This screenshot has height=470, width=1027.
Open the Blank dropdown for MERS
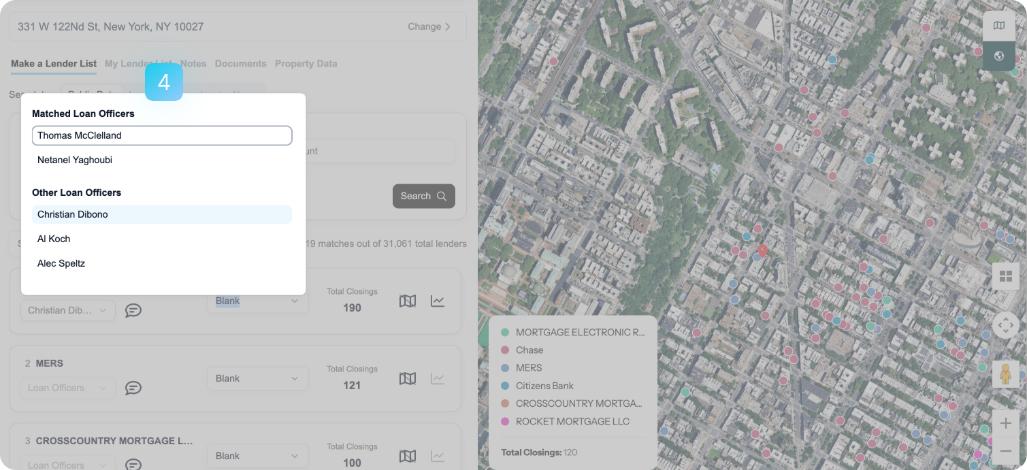click(258, 378)
